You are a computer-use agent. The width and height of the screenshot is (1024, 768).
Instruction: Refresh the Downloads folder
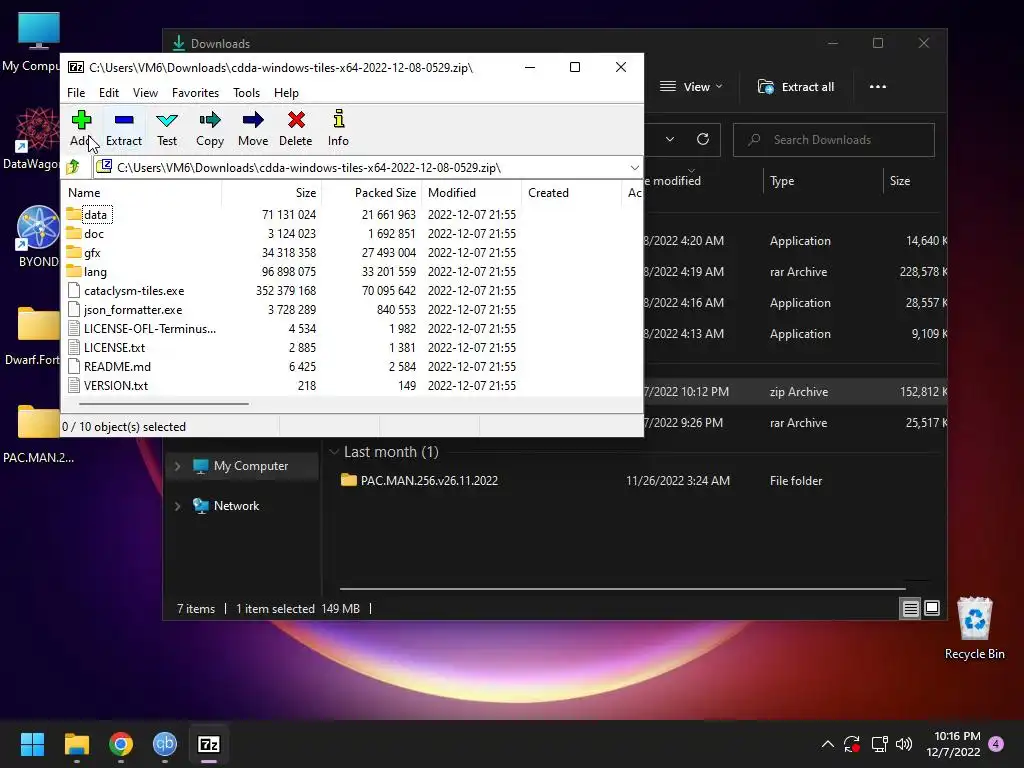coord(703,139)
